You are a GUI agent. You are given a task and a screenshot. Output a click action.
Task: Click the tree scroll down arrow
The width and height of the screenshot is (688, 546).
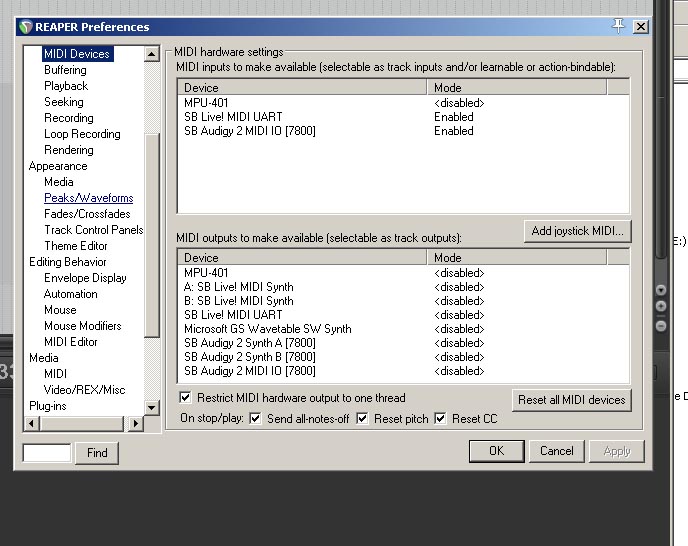(x=151, y=408)
